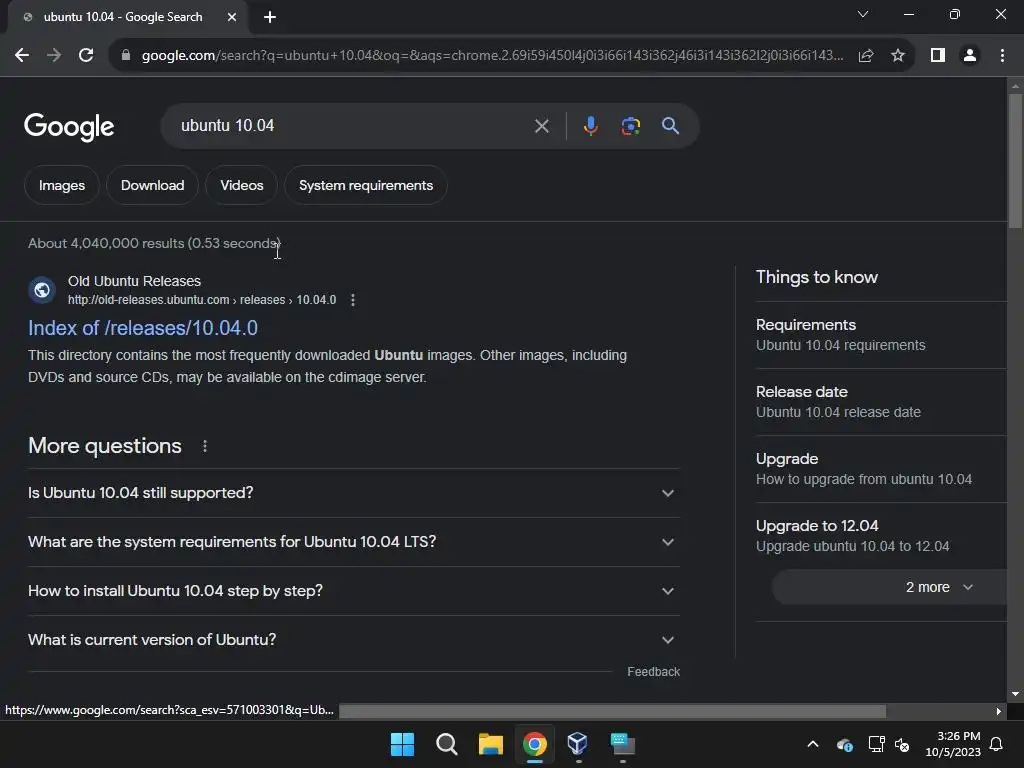Image resolution: width=1024 pixels, height=768 pixels.
Task: Click the forward navigation arrow
Action: [x=54, y=56]
